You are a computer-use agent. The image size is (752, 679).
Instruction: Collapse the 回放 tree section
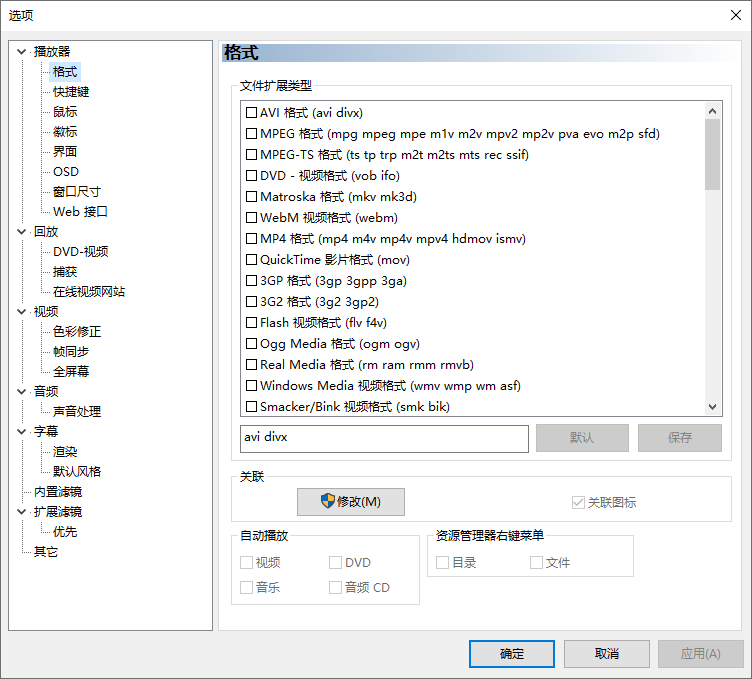(23, 231)
